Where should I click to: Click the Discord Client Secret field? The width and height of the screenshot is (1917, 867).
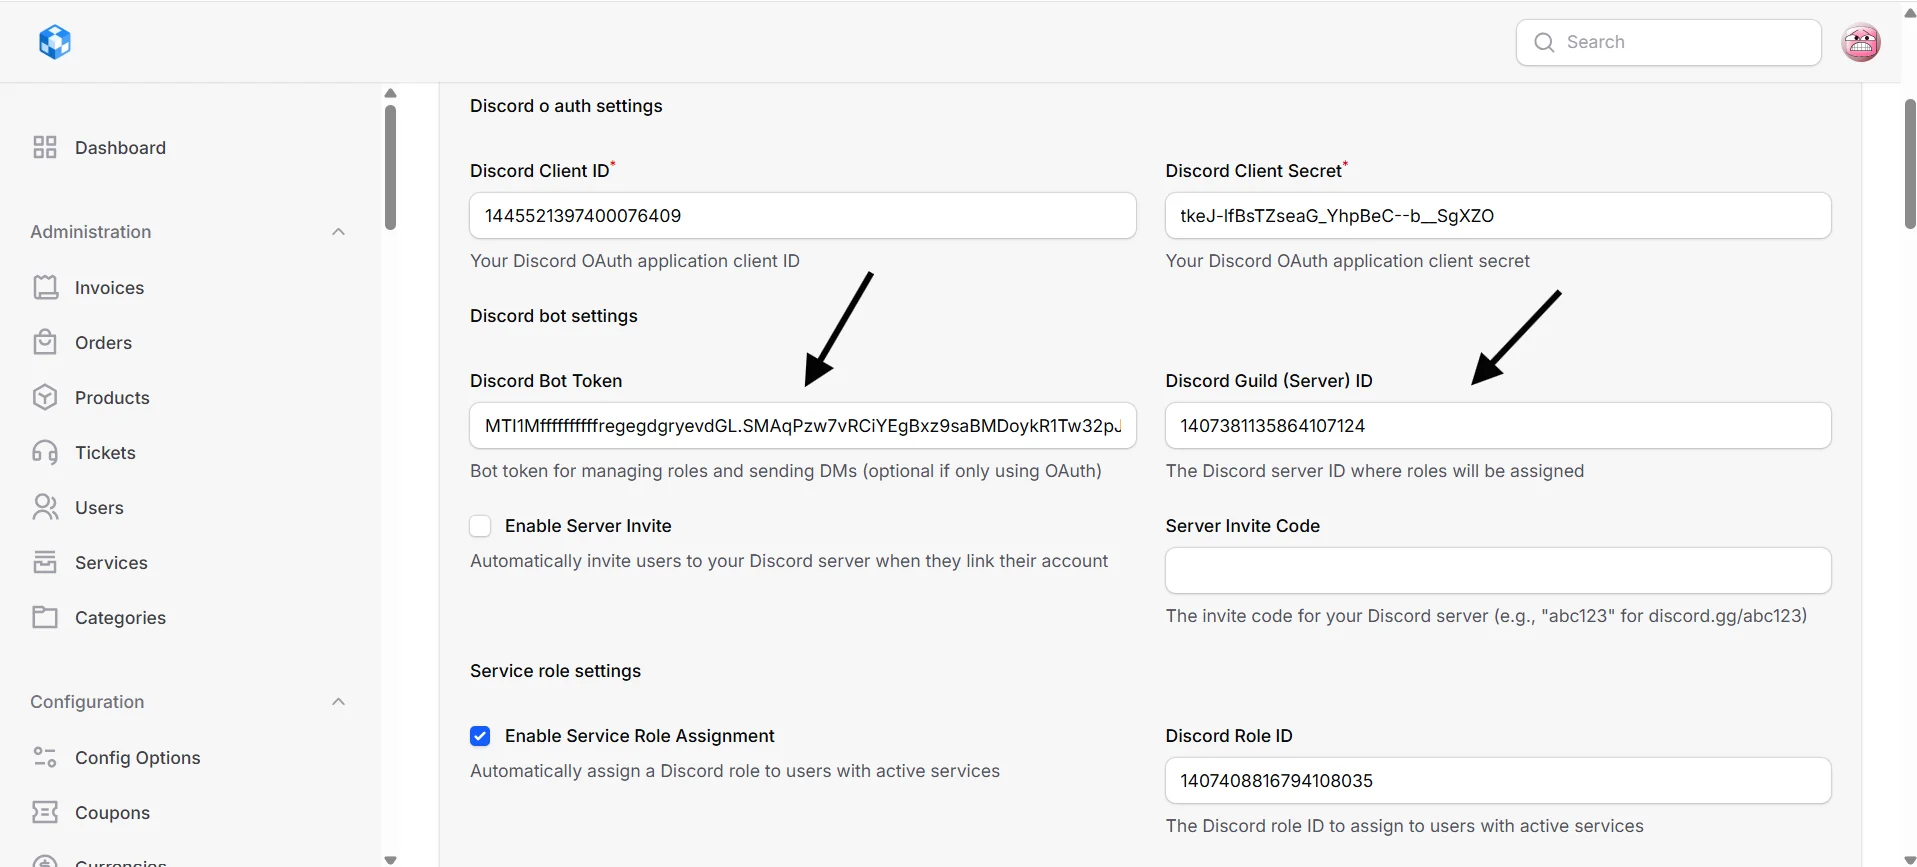1497,216
